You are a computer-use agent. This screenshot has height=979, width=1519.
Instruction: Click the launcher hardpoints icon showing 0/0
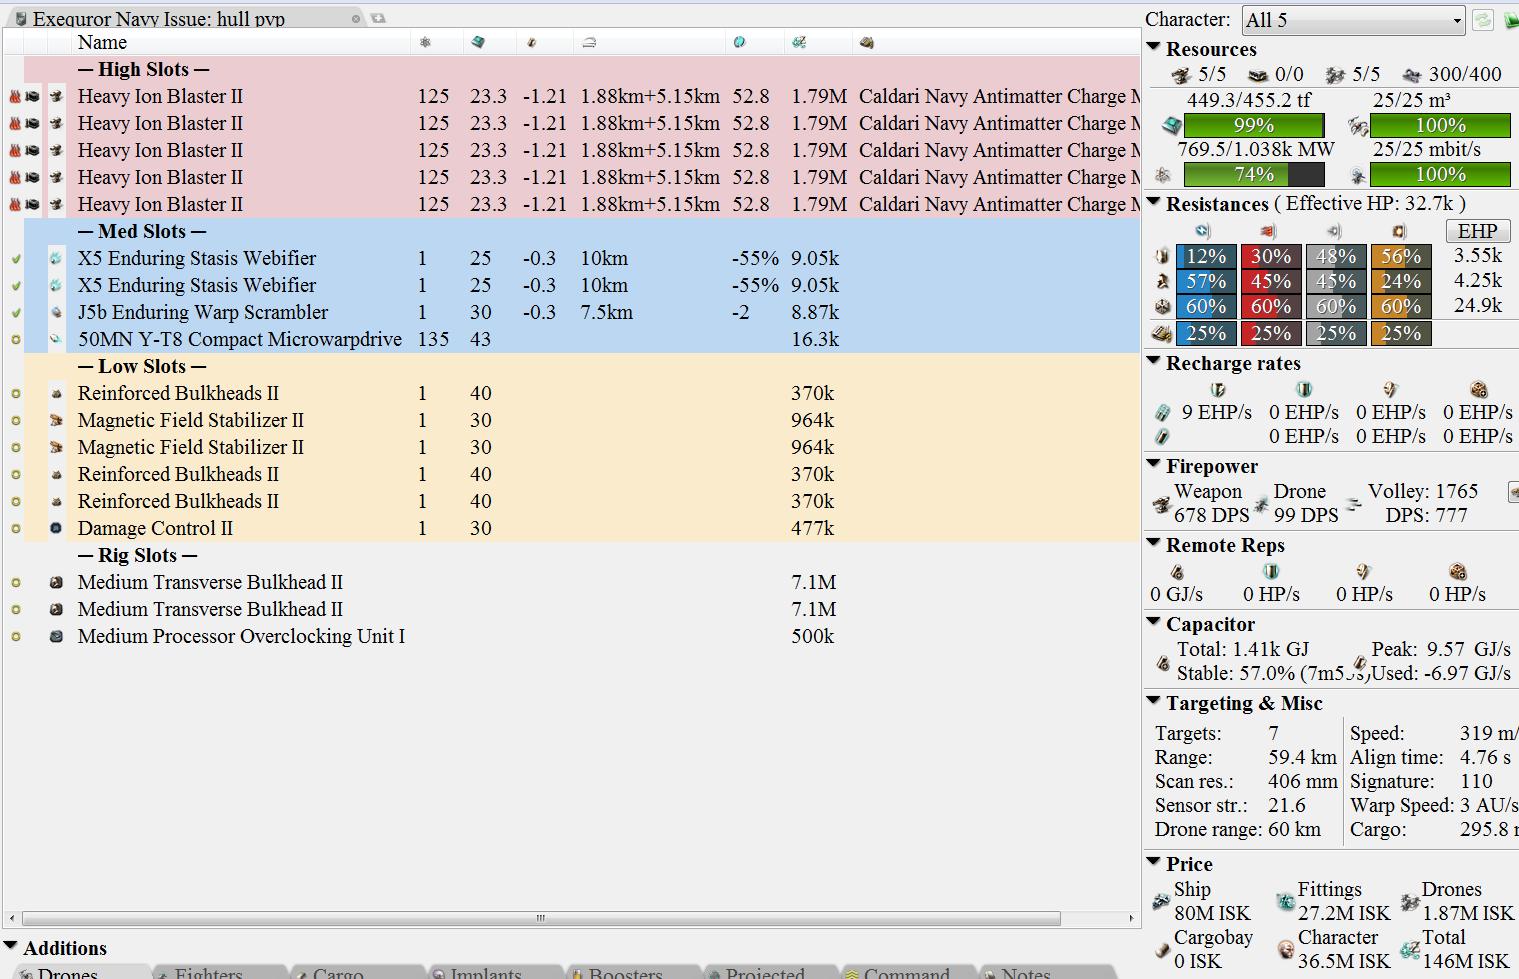(x=1257, y=75)
